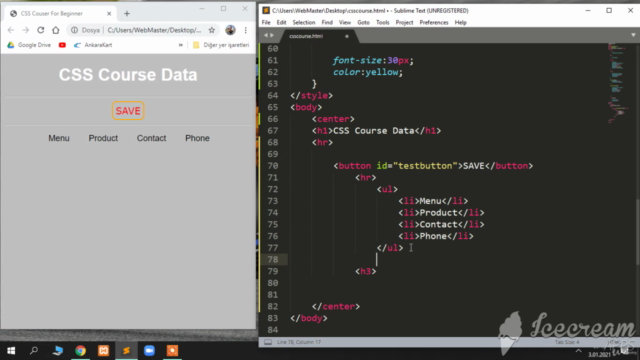Click Chrome's back navigation arrow

pos(11,30)
